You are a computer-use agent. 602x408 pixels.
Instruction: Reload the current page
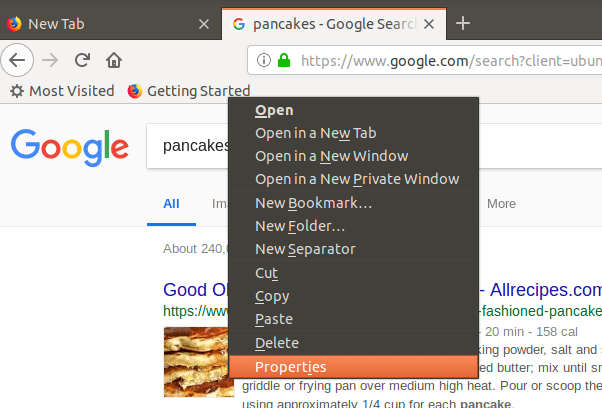click(82, 60)
